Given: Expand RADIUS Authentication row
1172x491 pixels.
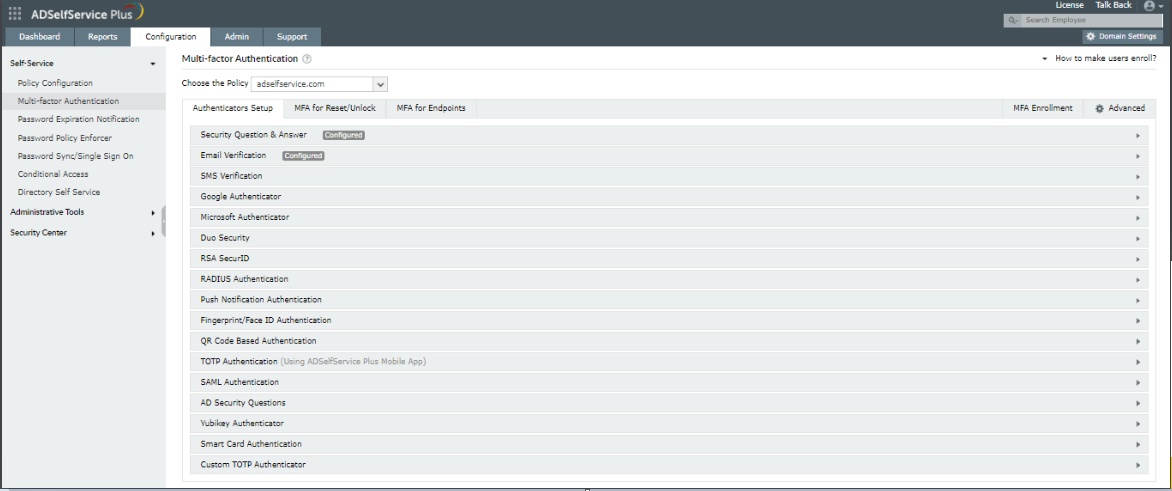Looking at the screenshot, I should 670,280.
